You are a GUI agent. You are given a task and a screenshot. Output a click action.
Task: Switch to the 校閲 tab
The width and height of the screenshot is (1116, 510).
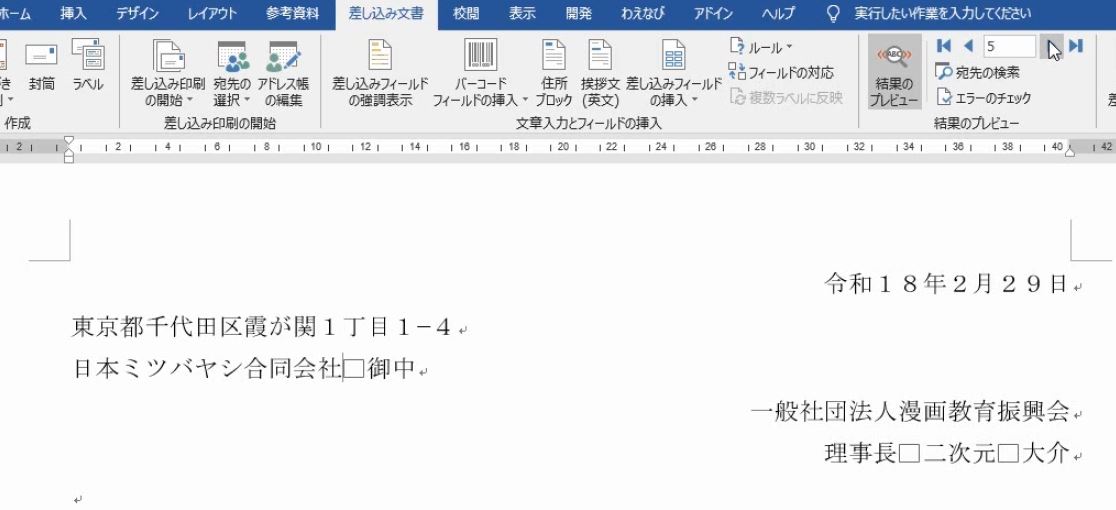click(x=465, y=14)
